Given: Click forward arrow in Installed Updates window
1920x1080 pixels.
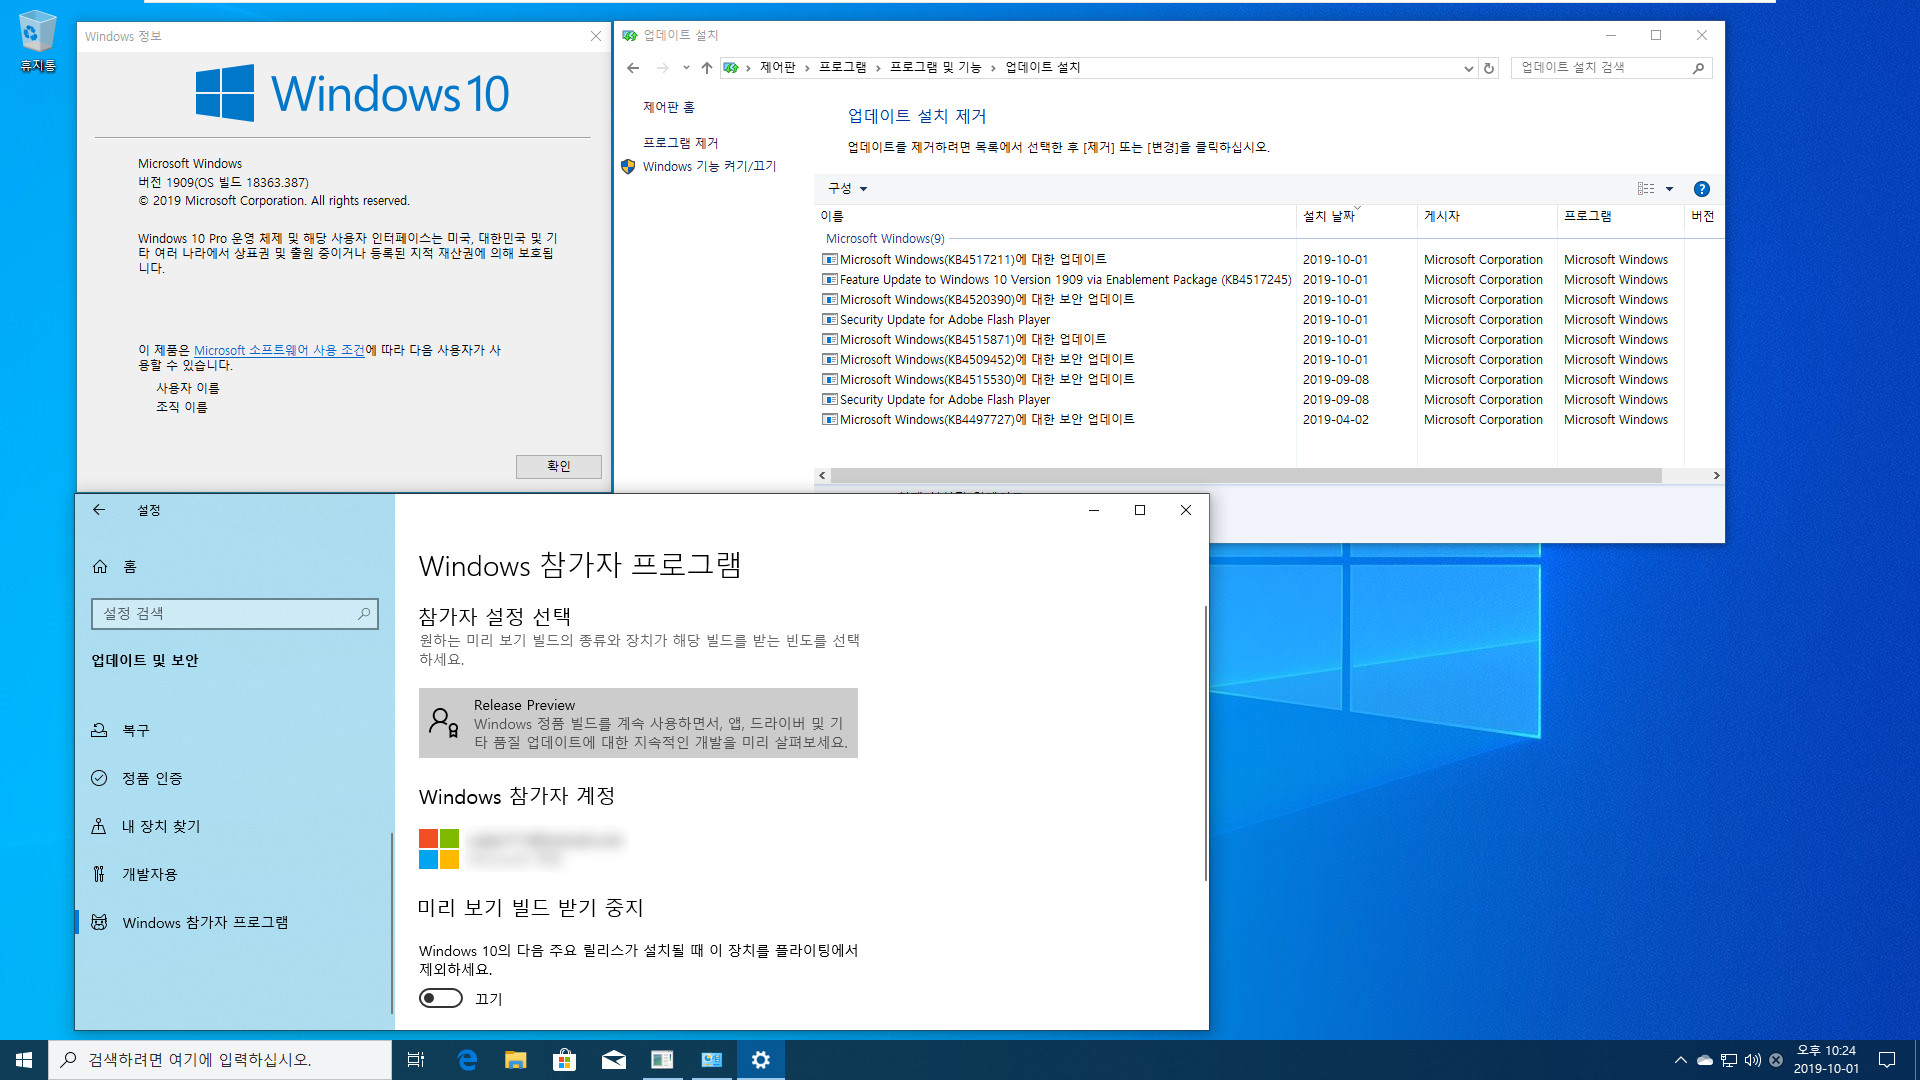Looking at the screenshot, I should (662, 68).
